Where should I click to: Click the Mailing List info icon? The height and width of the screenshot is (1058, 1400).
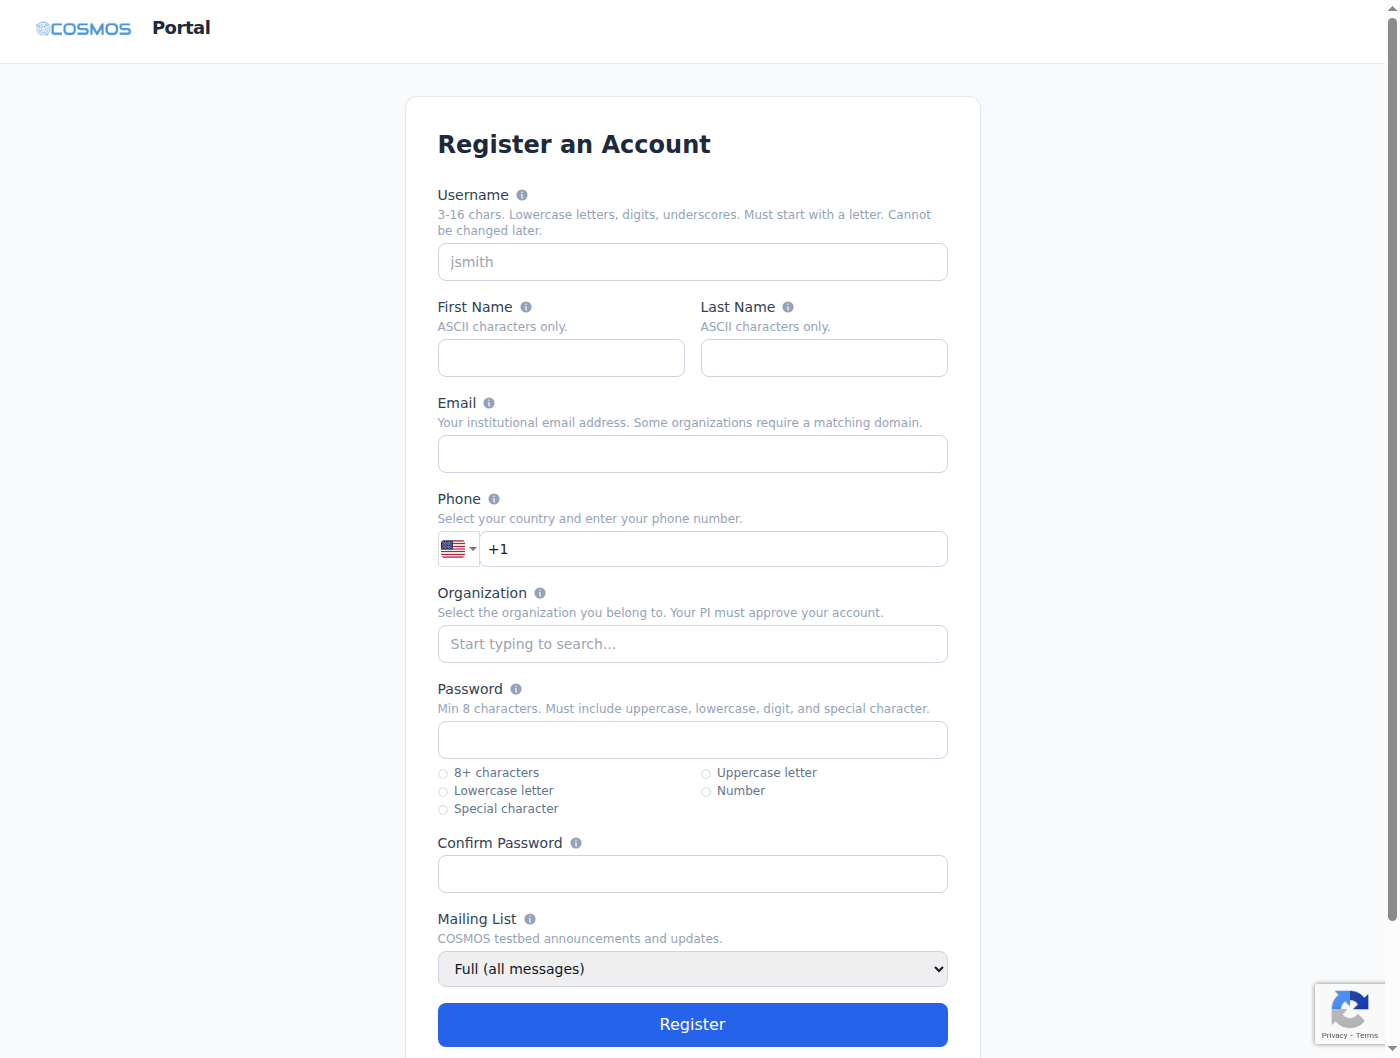pos(530,919)
